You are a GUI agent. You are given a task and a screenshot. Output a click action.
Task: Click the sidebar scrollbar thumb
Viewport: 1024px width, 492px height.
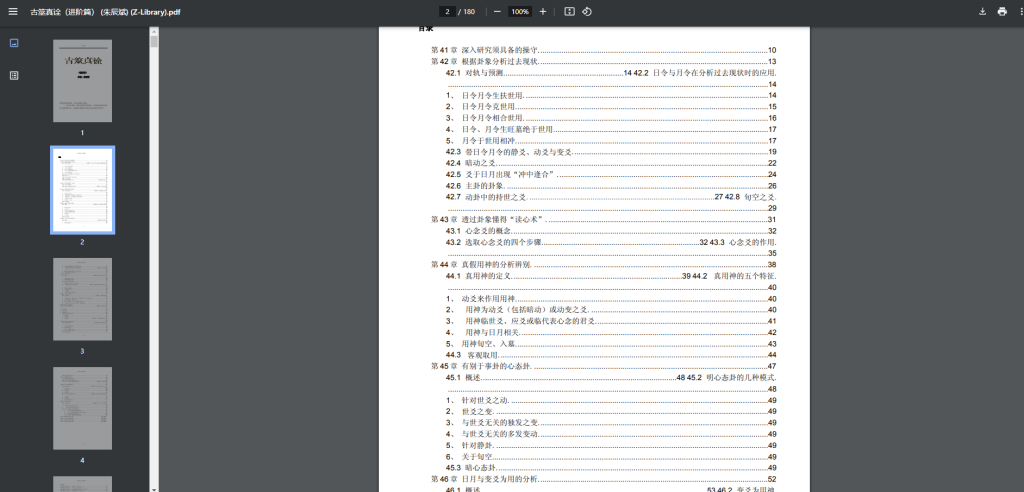pyautogui.click(x=154, y=42)
